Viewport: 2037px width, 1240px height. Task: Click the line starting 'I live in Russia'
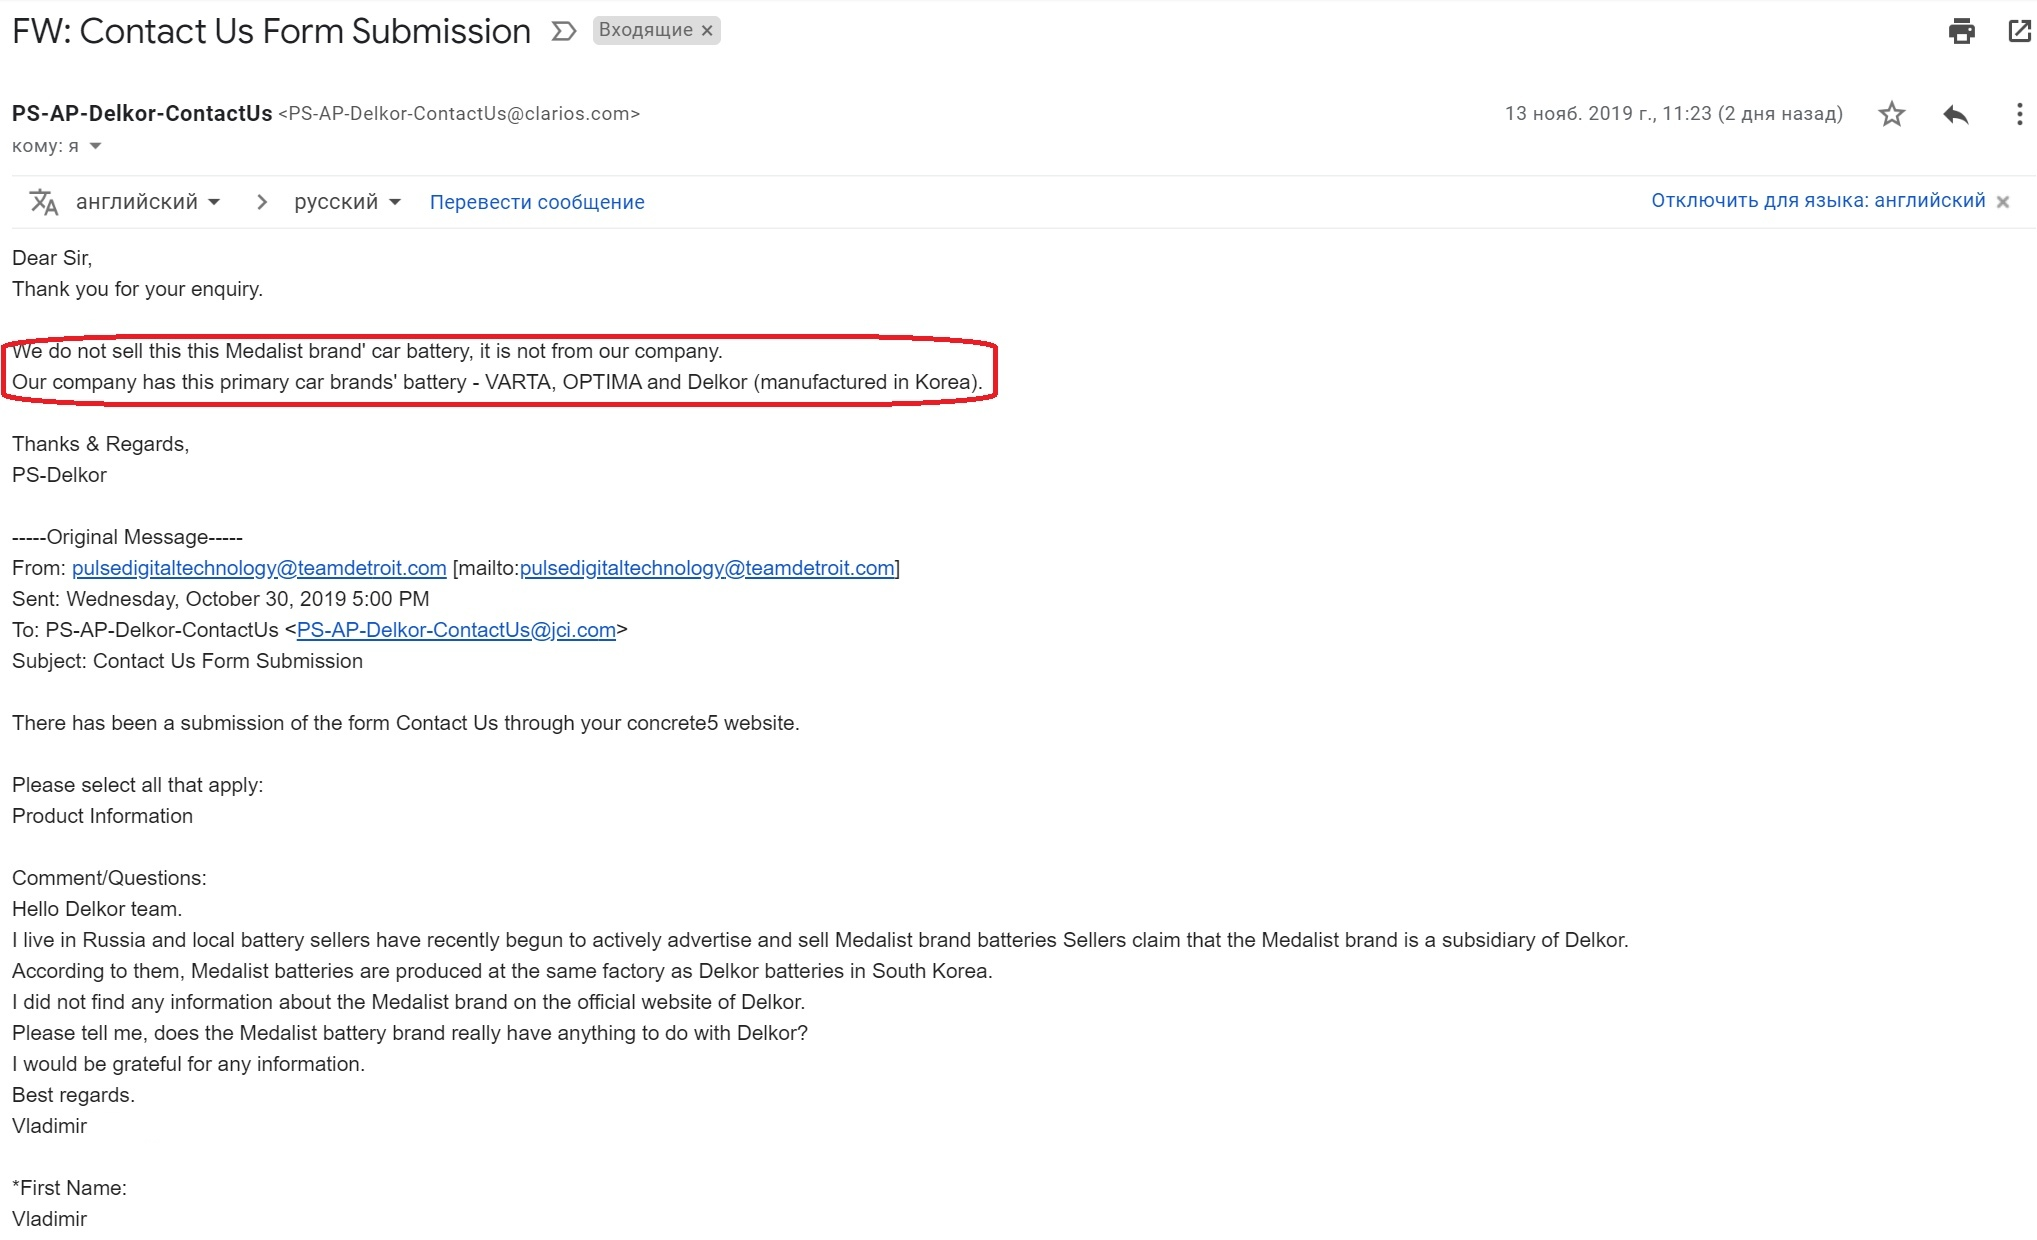point(820,940)
